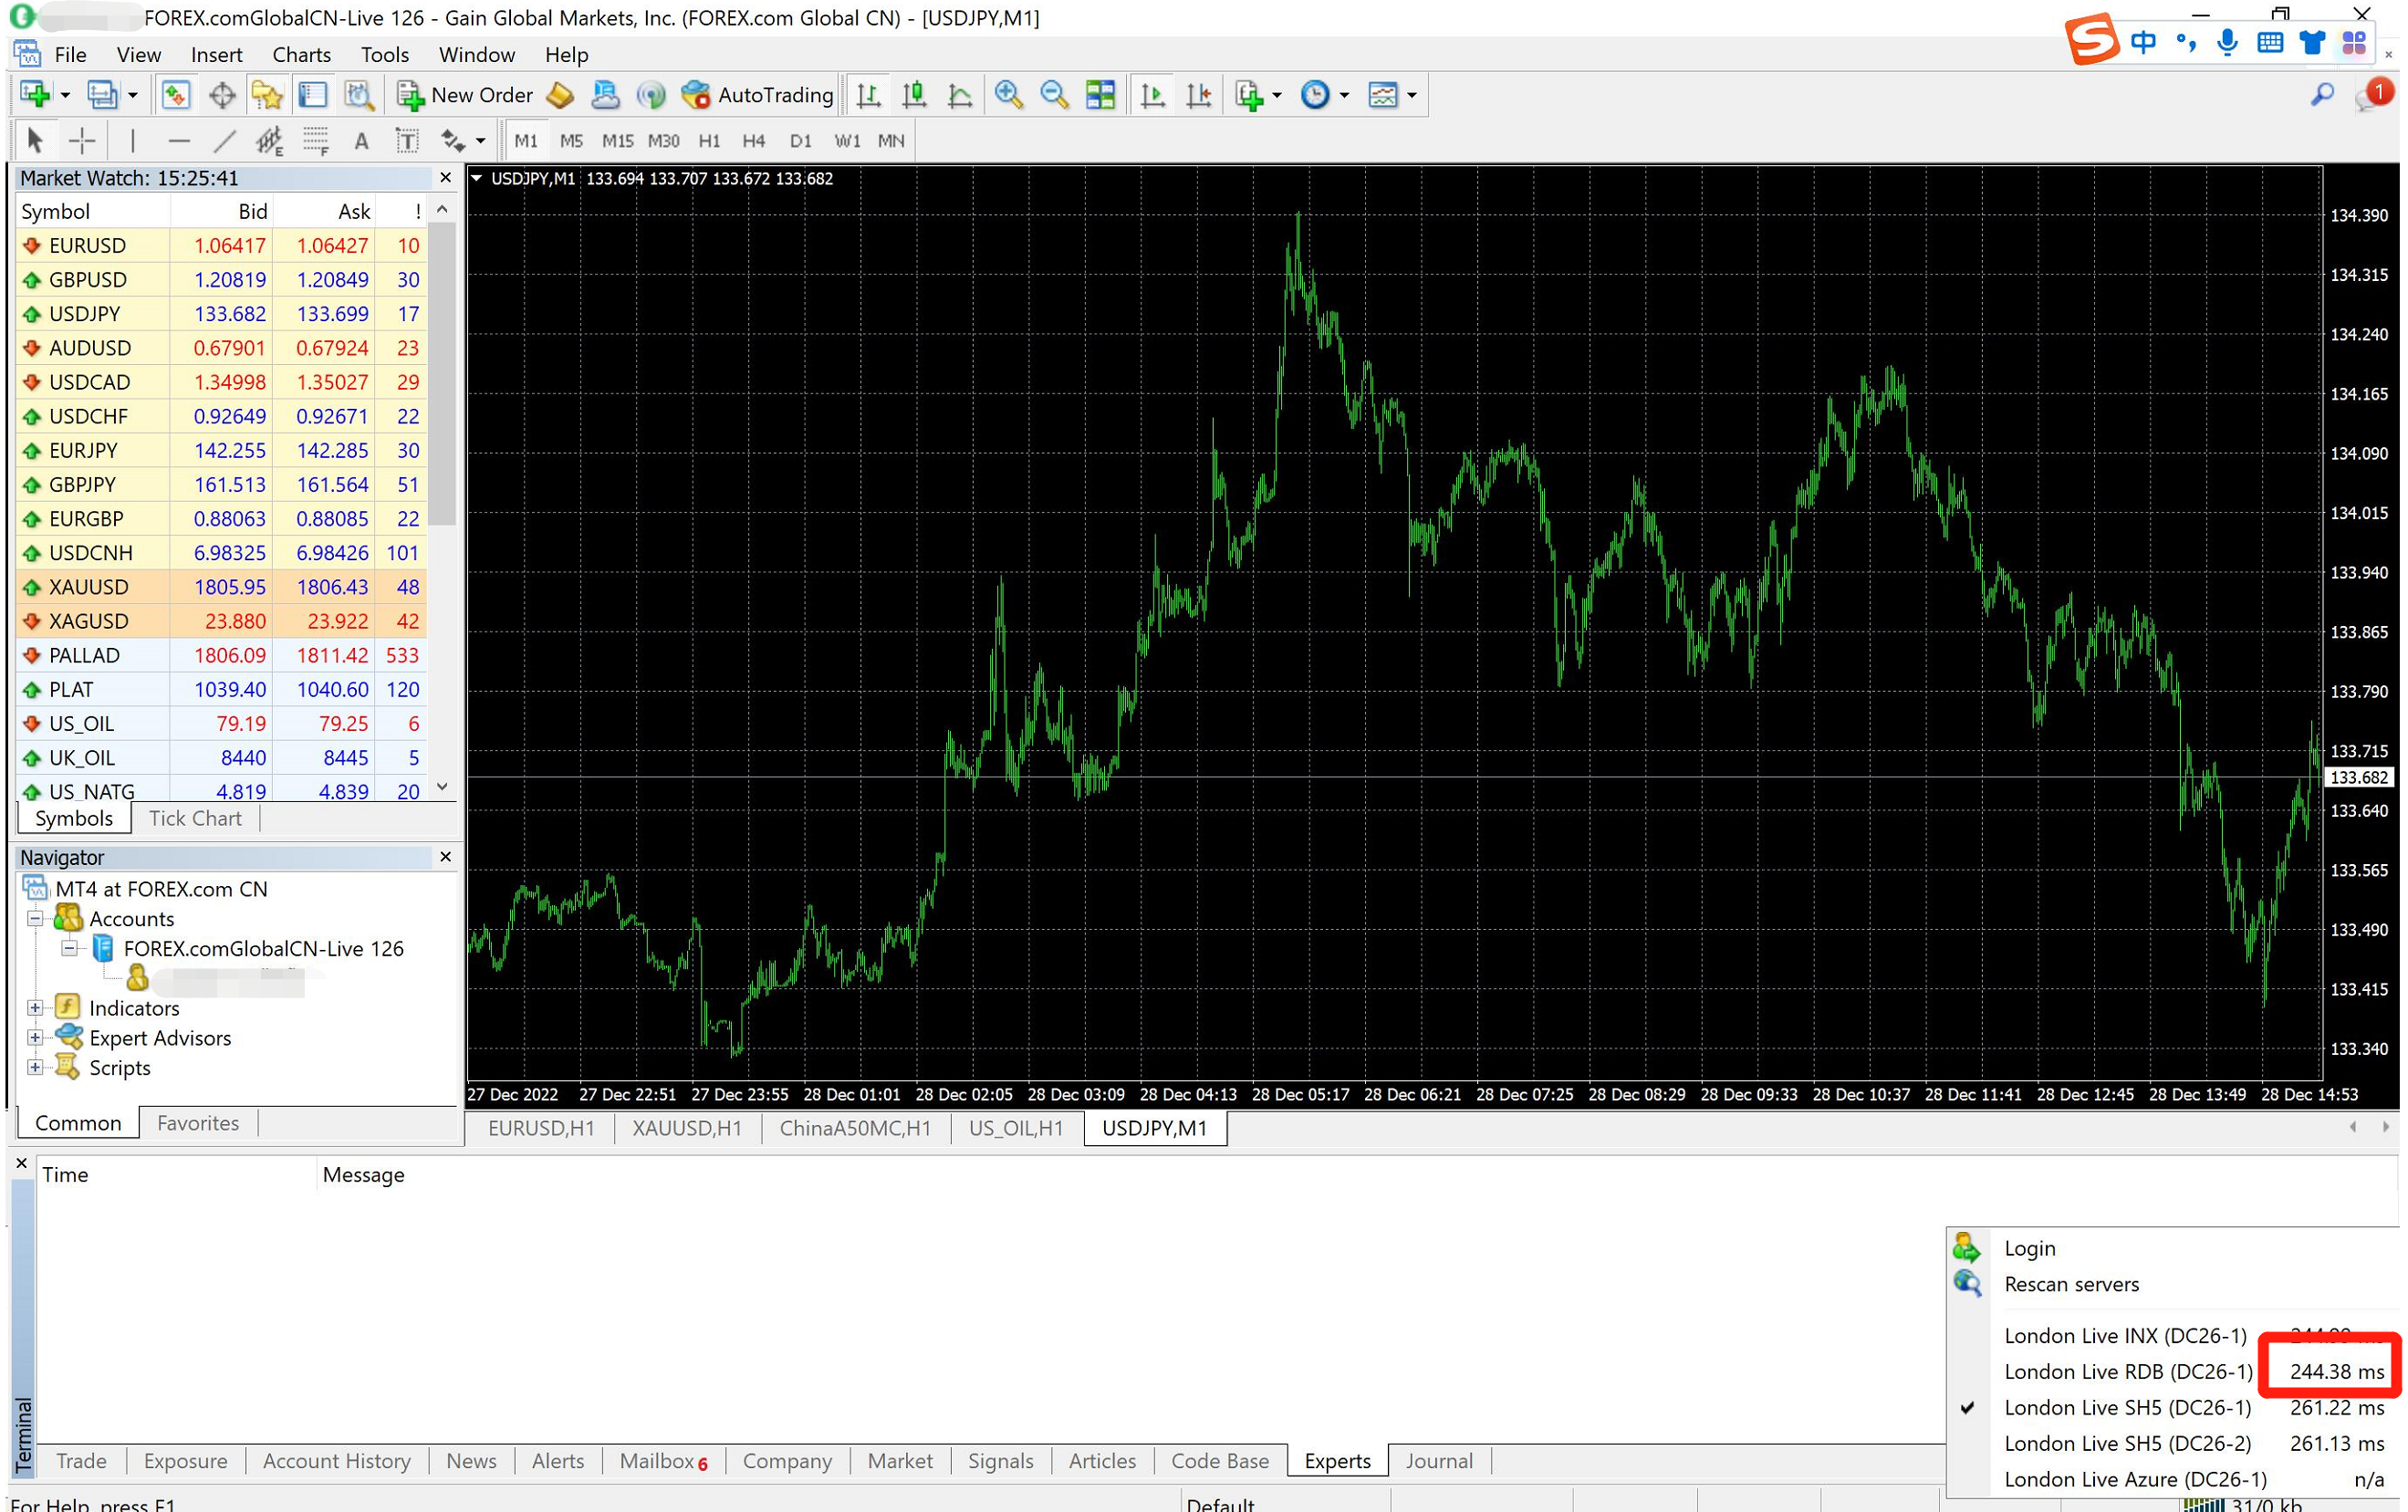
Task: Expand the Indicators tree node
Action: tap(35, 1008)
